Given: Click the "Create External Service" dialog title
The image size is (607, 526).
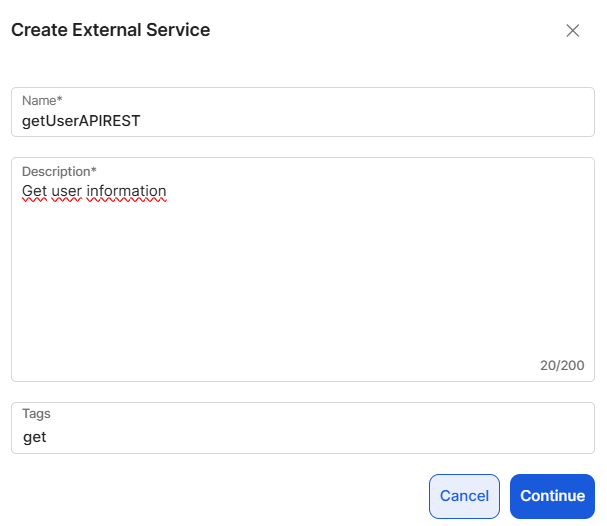Looking at the screenshot, I should tap(110, 30).
